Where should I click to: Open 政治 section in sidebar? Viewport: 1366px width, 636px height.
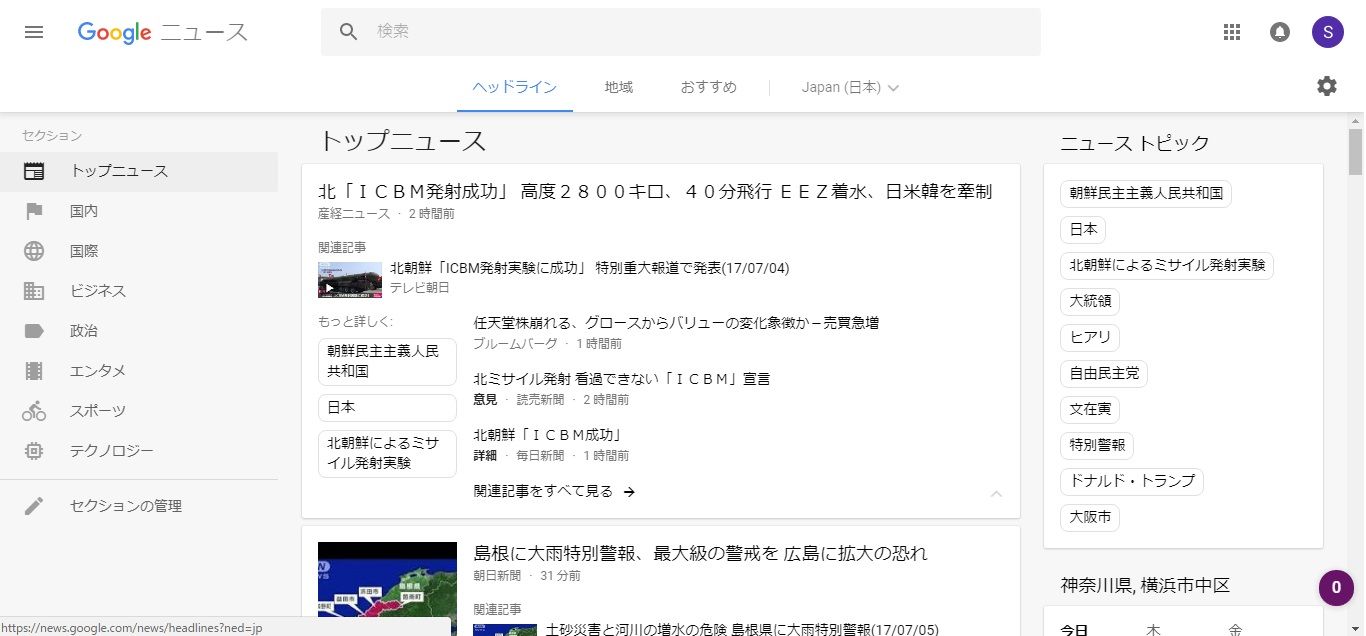139,331
